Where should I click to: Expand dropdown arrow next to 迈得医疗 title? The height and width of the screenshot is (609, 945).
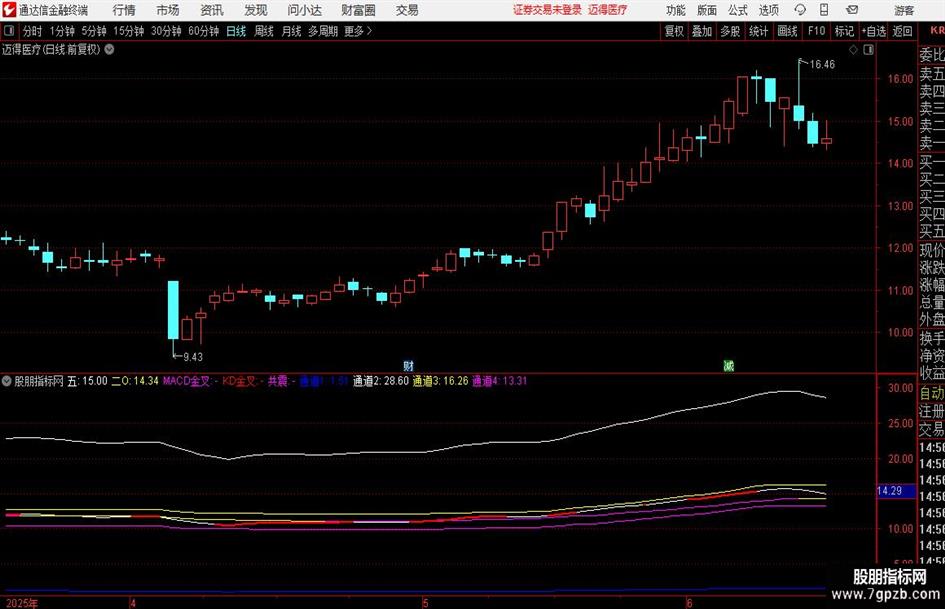point(110,49)
